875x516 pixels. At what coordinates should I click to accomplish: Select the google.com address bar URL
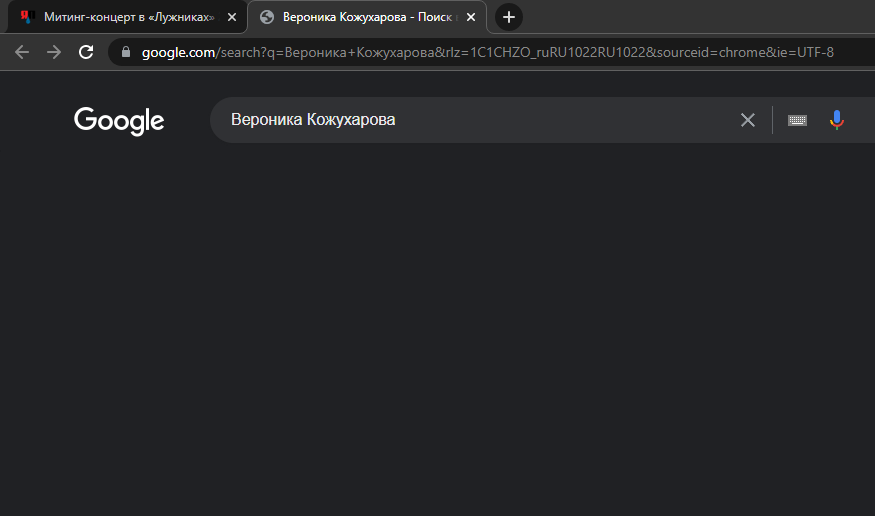tap(487, 52)
